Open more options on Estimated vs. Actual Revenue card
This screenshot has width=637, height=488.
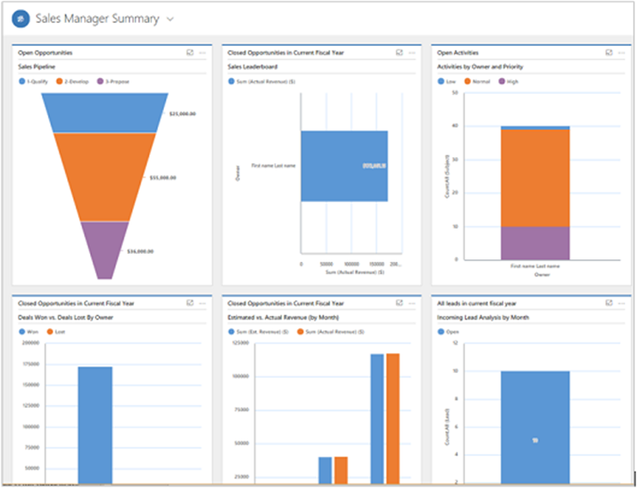pyautogui.click(x=412, y=303)
